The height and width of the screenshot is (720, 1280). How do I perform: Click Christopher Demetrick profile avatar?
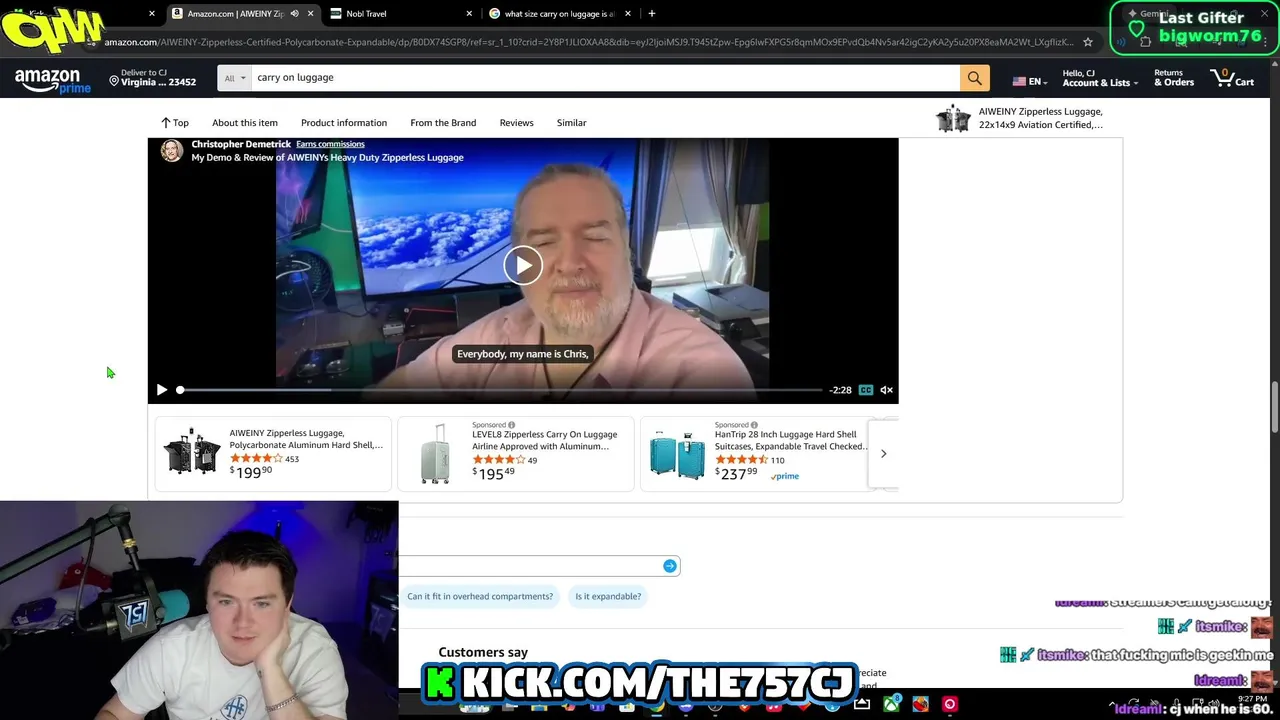[172, 151]
